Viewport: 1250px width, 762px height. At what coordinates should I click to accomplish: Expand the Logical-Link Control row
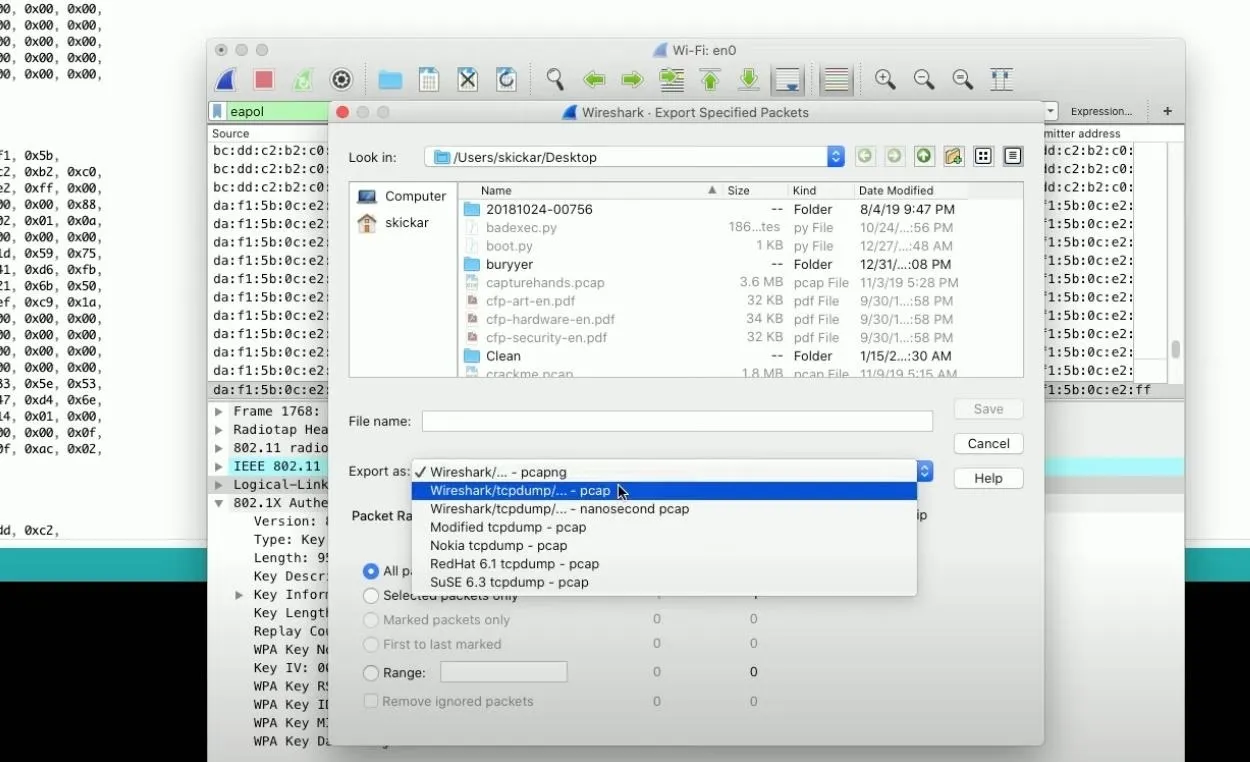219,484
